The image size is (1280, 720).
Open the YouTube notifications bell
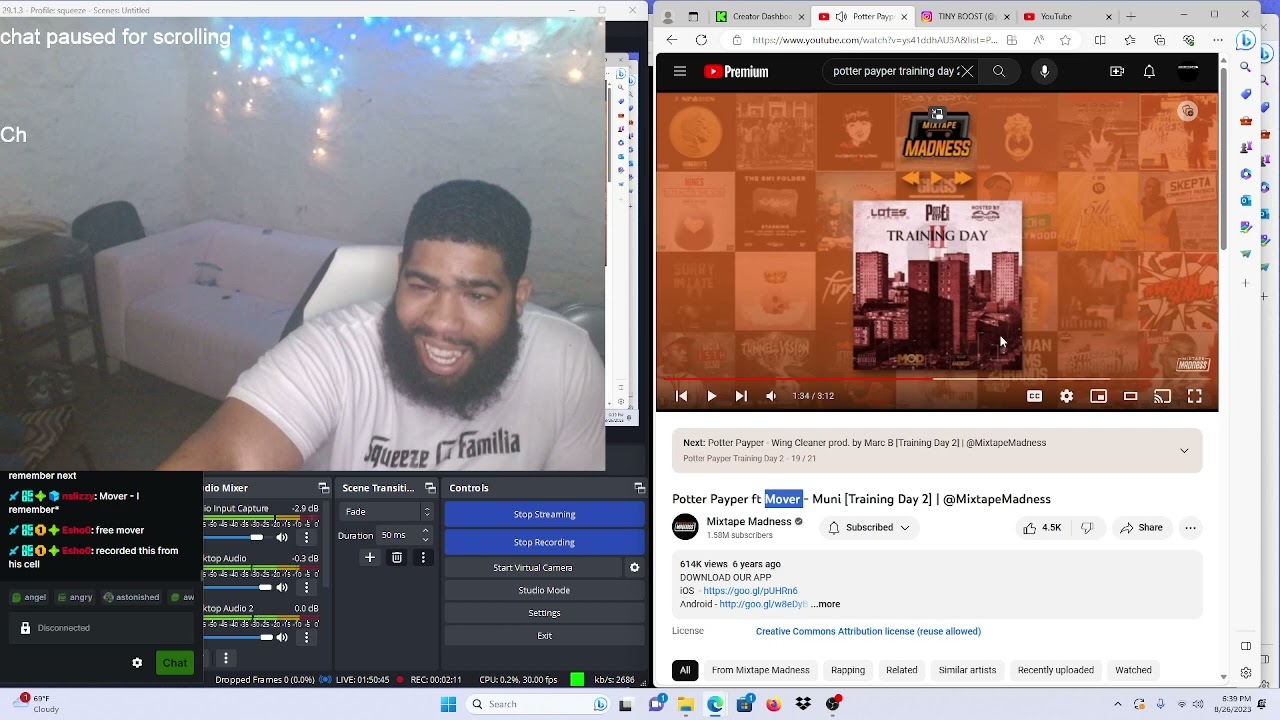click(x=1149, y=71)
